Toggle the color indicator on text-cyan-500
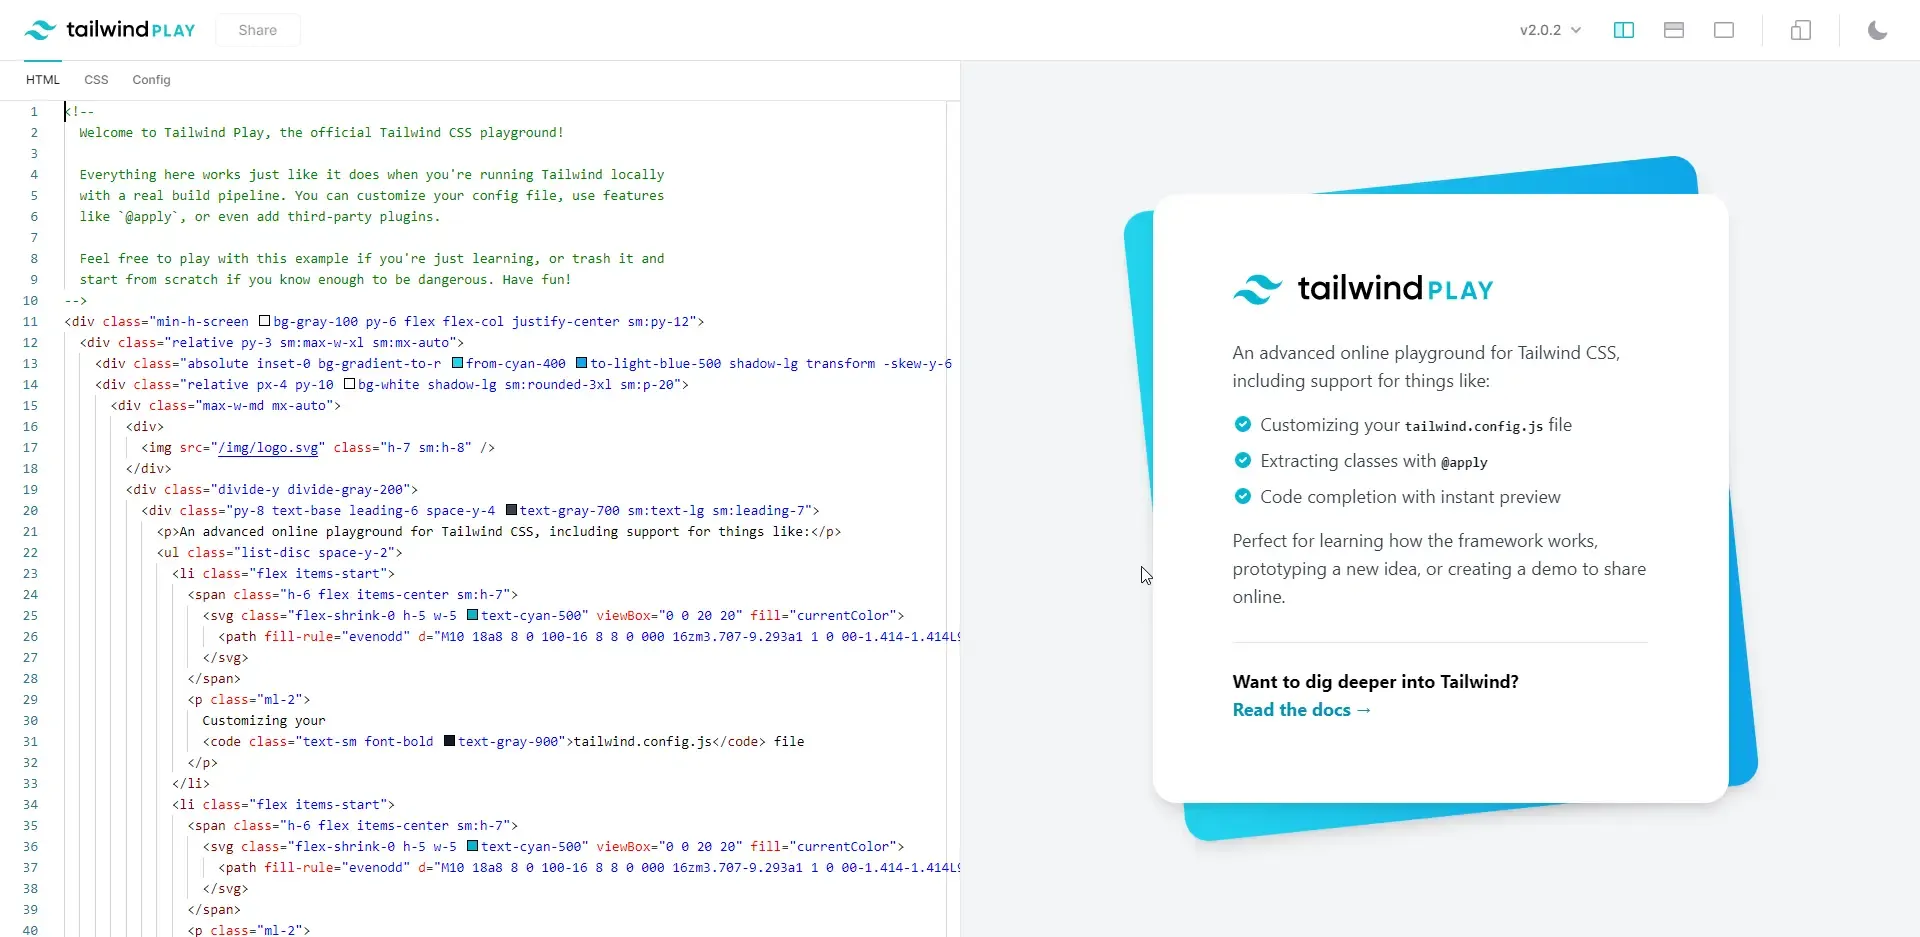This screenshot has height=937, width=1920. point(474,615)
